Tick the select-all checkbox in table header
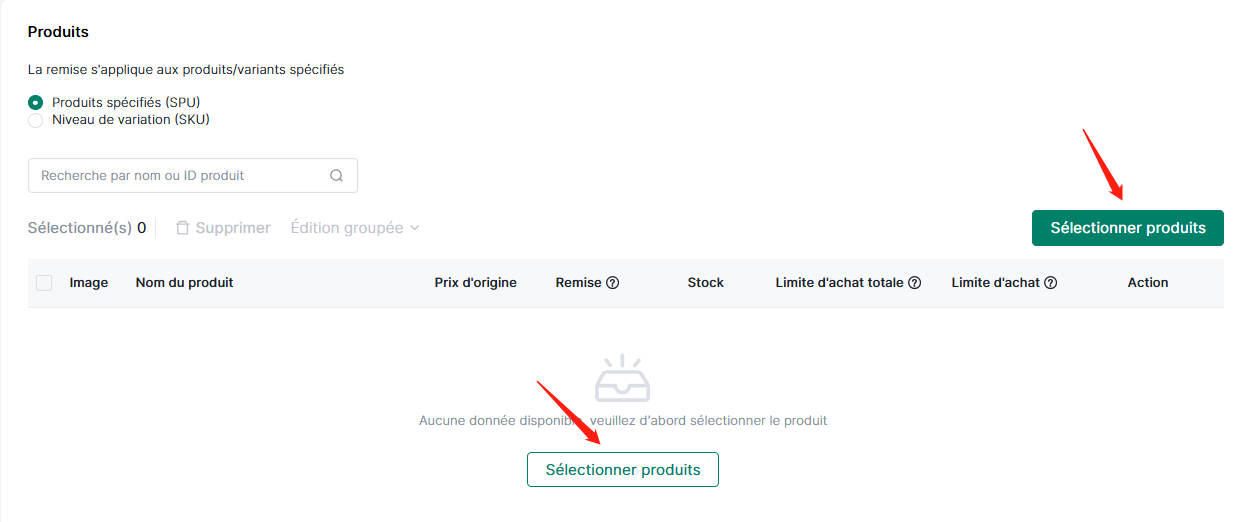This screenshot has width=1244, height=522. pyautogui.click(x=44, y=283)
